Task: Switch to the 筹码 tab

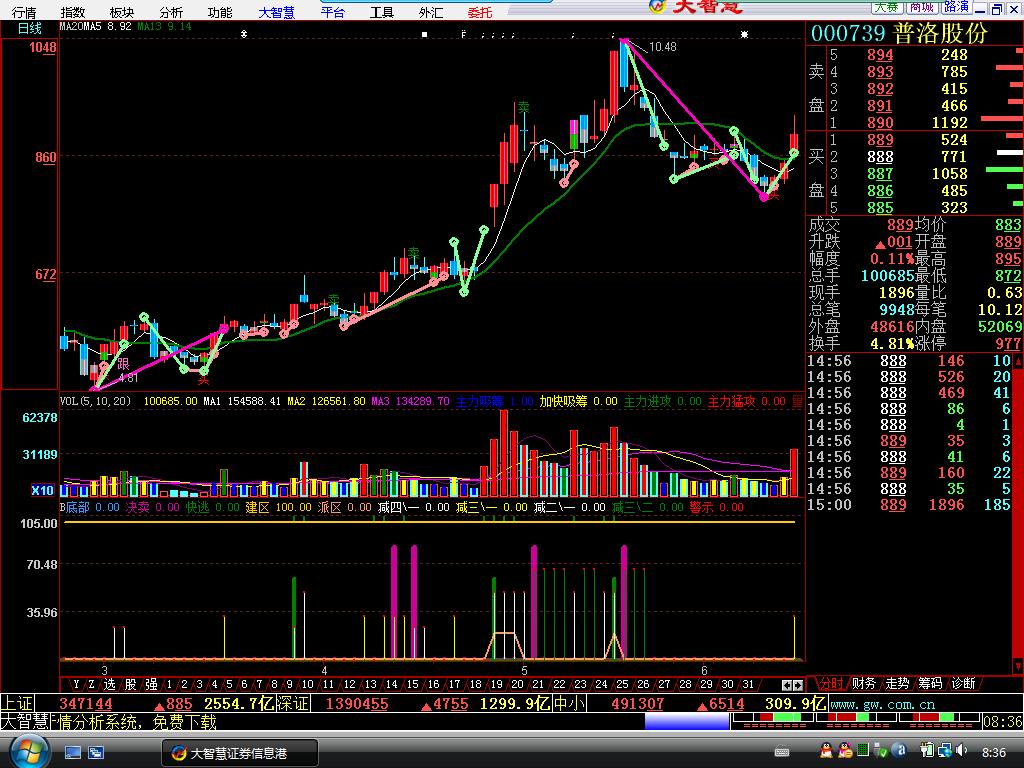Action: (930, 683)
